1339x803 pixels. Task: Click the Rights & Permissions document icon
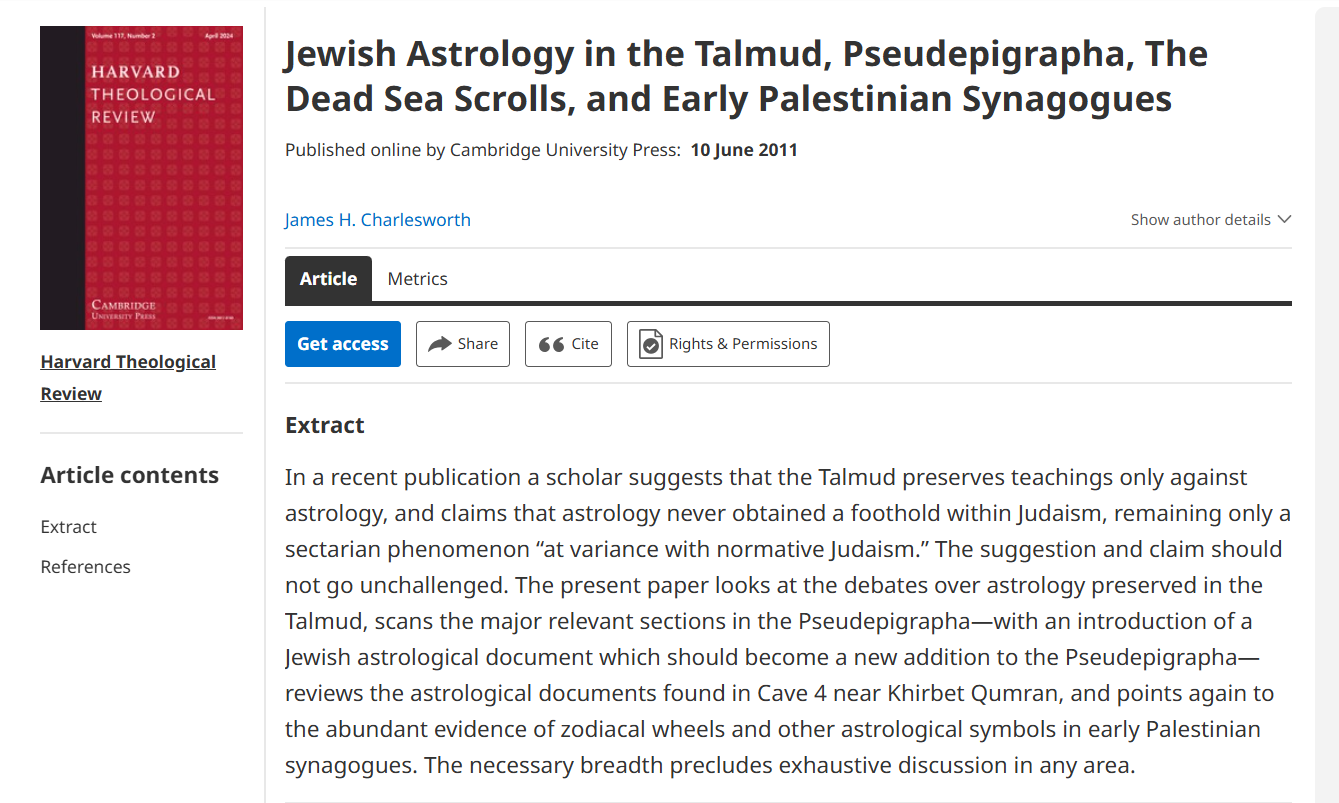click(651, 344)
